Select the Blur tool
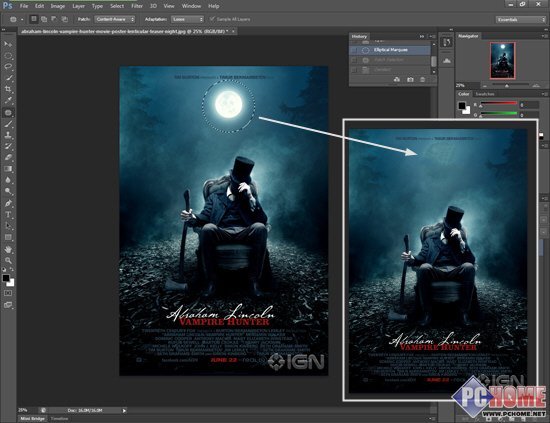This screenshot has height=423, width=550. (x=8, y=180)
